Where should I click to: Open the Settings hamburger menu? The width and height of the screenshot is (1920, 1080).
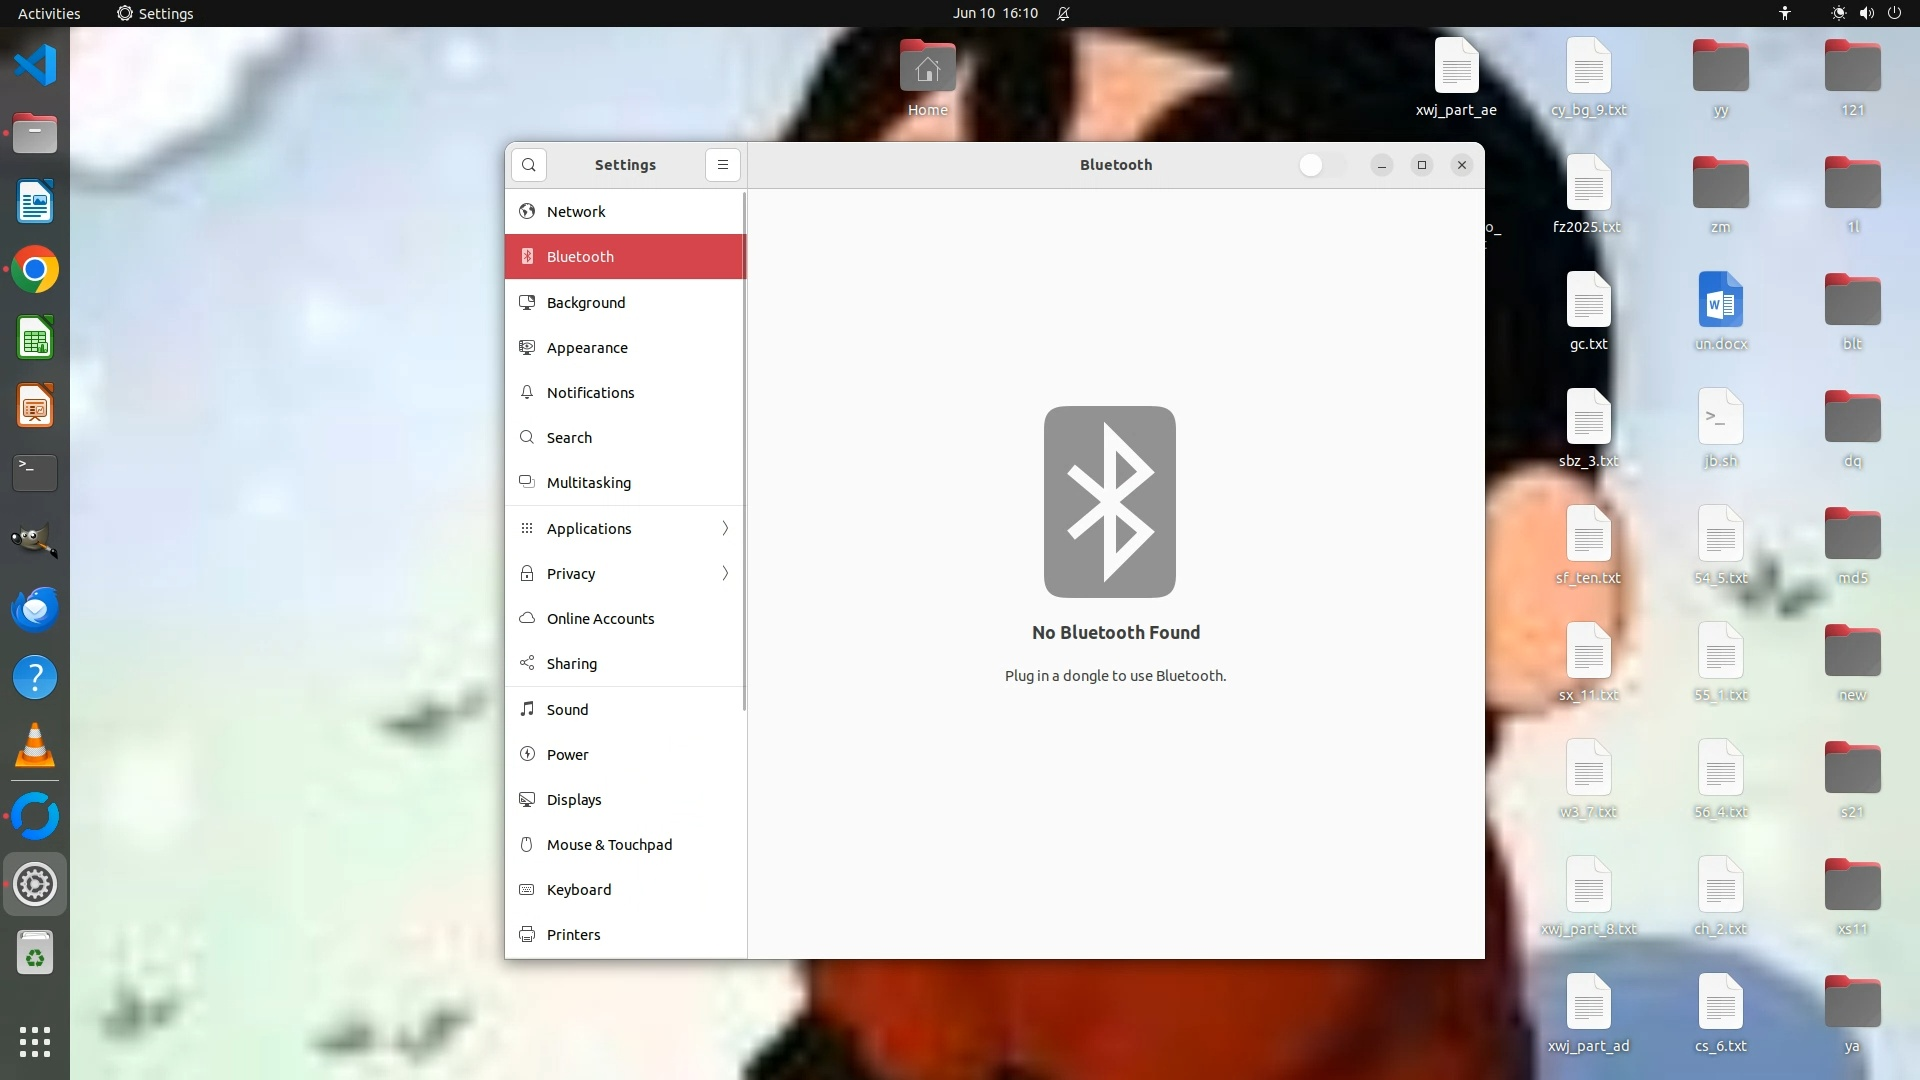click(722, 165)
